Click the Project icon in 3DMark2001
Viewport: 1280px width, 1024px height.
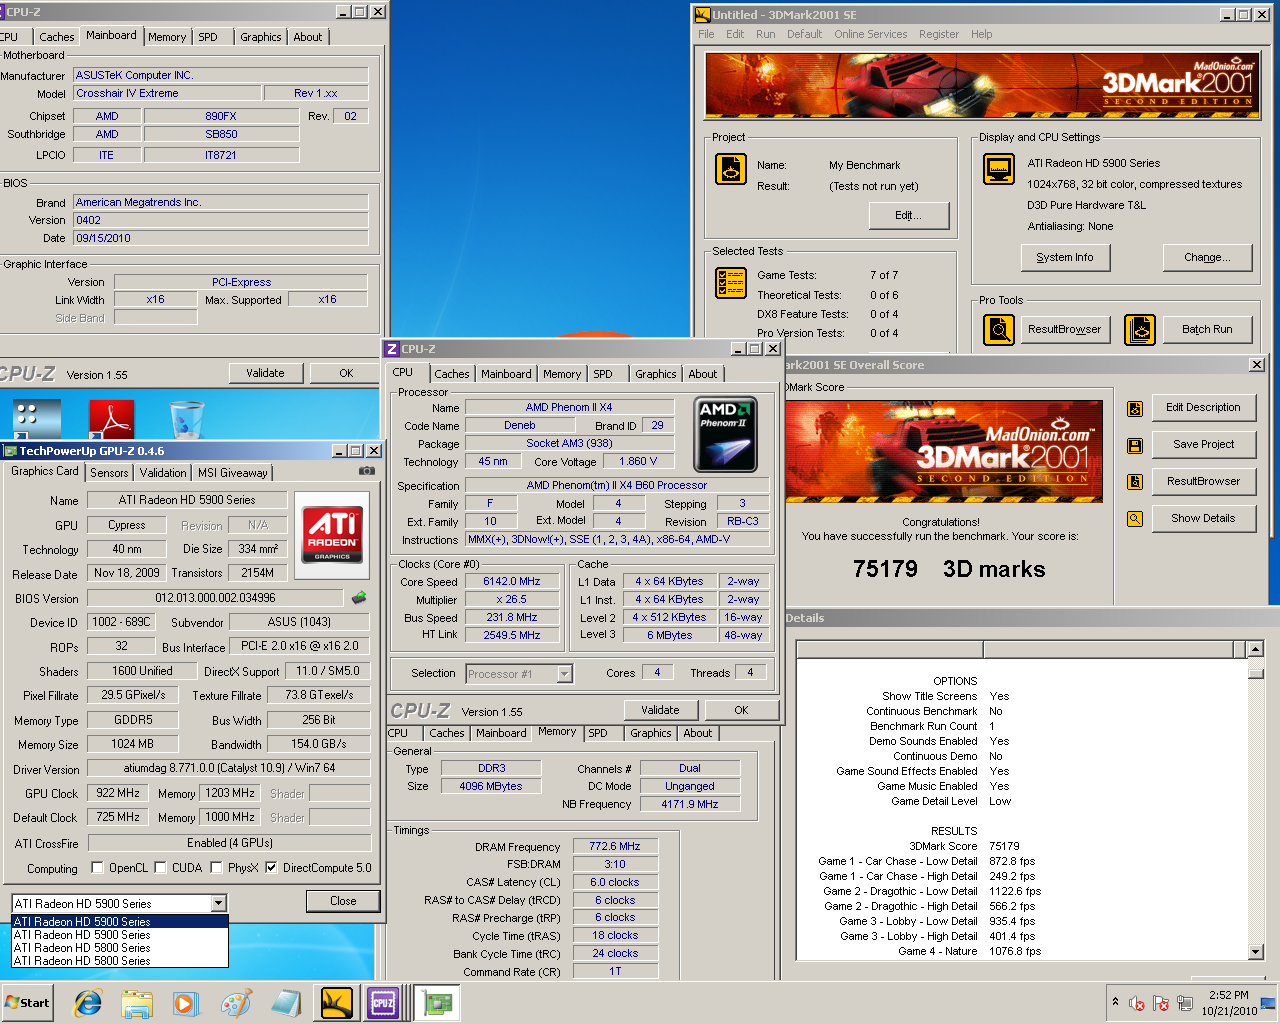(x=731, y=169)
